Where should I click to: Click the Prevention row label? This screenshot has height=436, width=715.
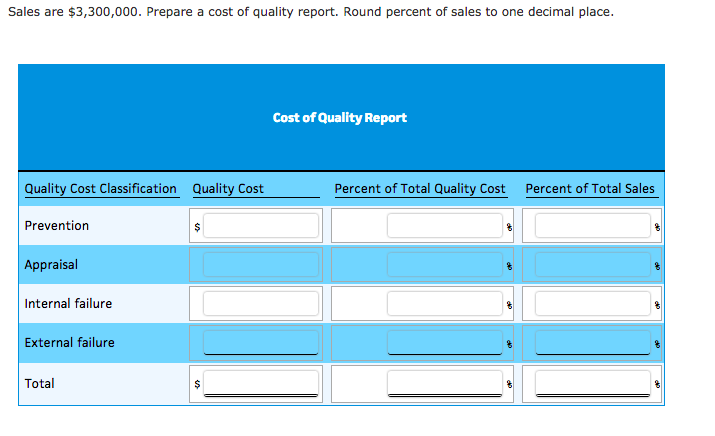click(x=57, y=226)
